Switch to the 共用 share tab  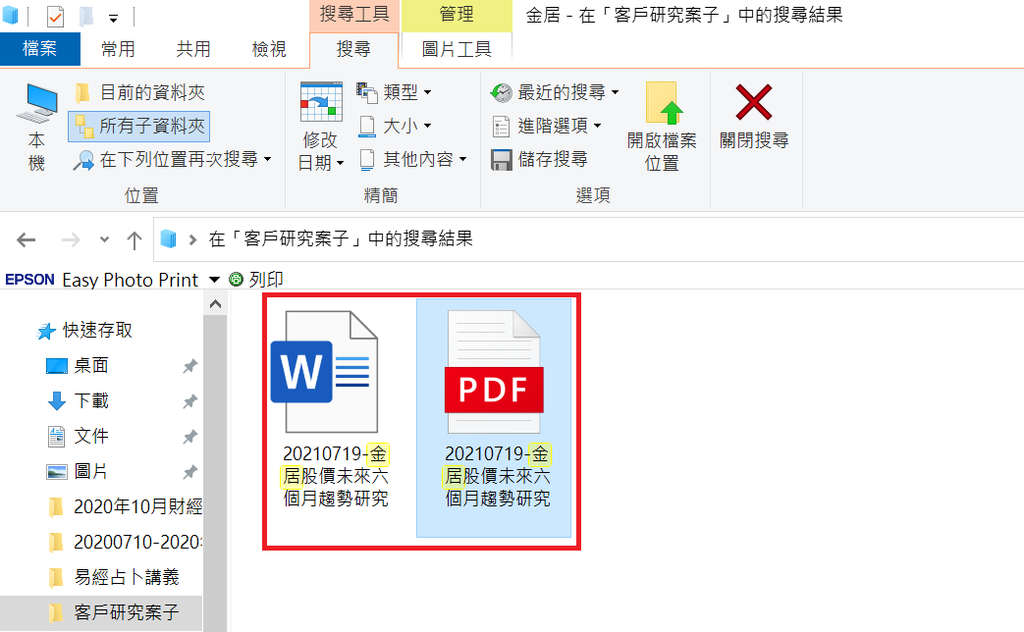click(193, 49)
